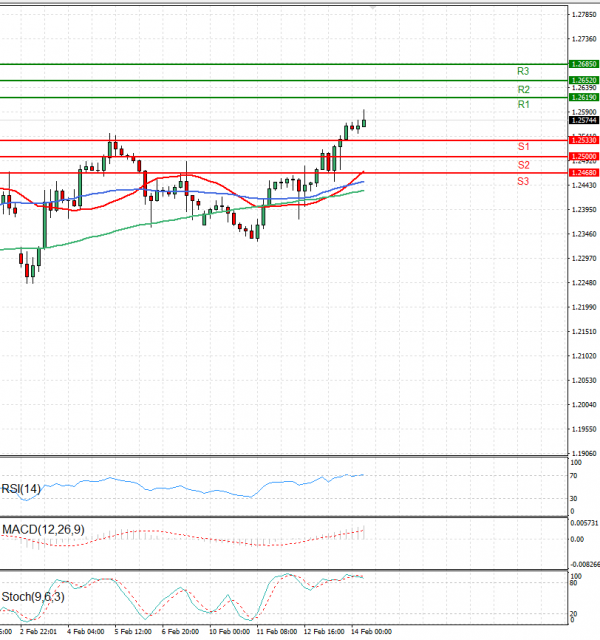The image size is (600, 640).
Task: Click the 1.27850 price axis value
Action: 584,15
